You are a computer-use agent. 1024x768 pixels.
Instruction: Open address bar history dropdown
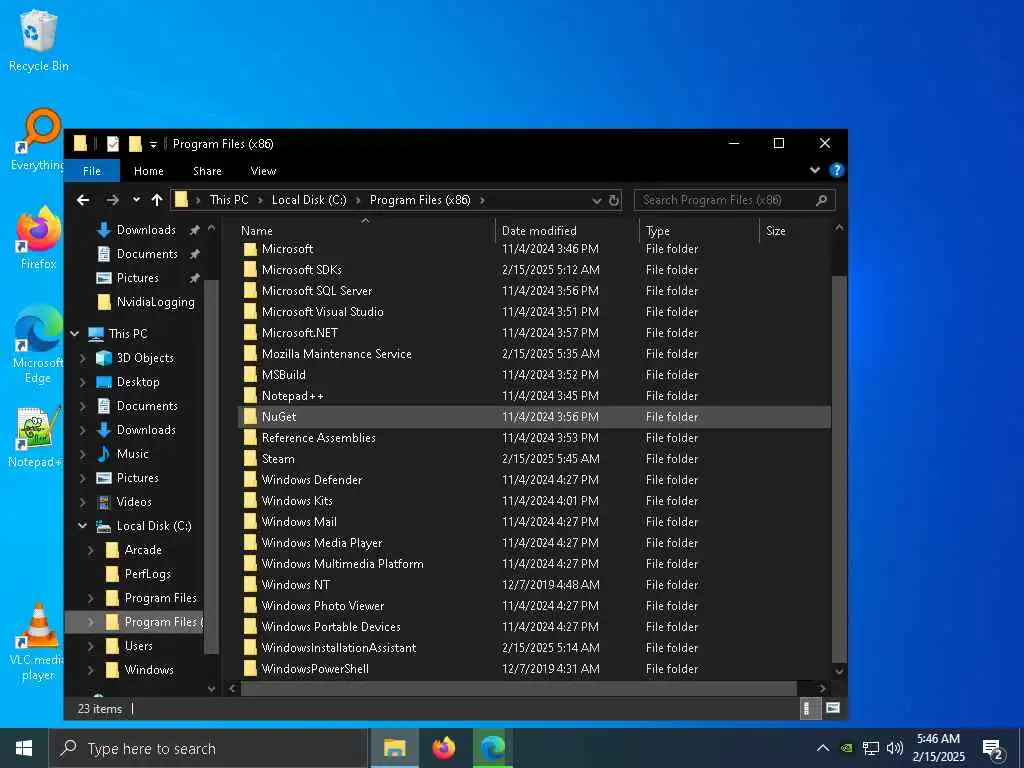tap(596, 200)
